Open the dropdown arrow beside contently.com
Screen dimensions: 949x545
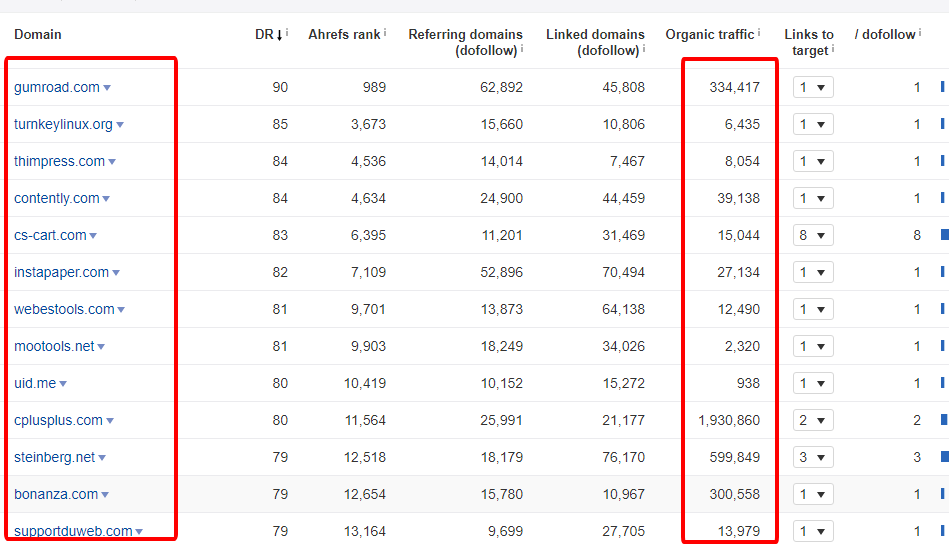click(106, 199)
